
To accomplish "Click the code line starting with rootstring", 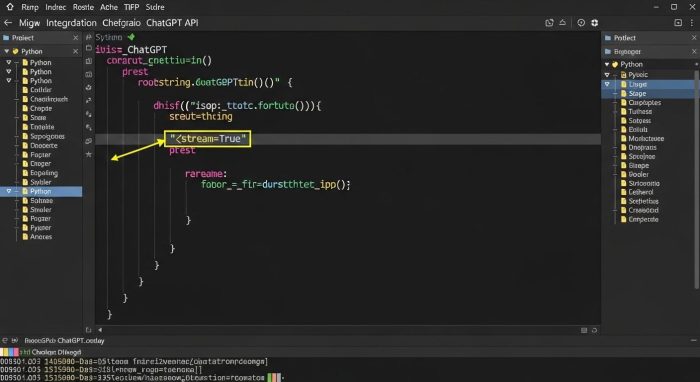I will click(215, 83).
